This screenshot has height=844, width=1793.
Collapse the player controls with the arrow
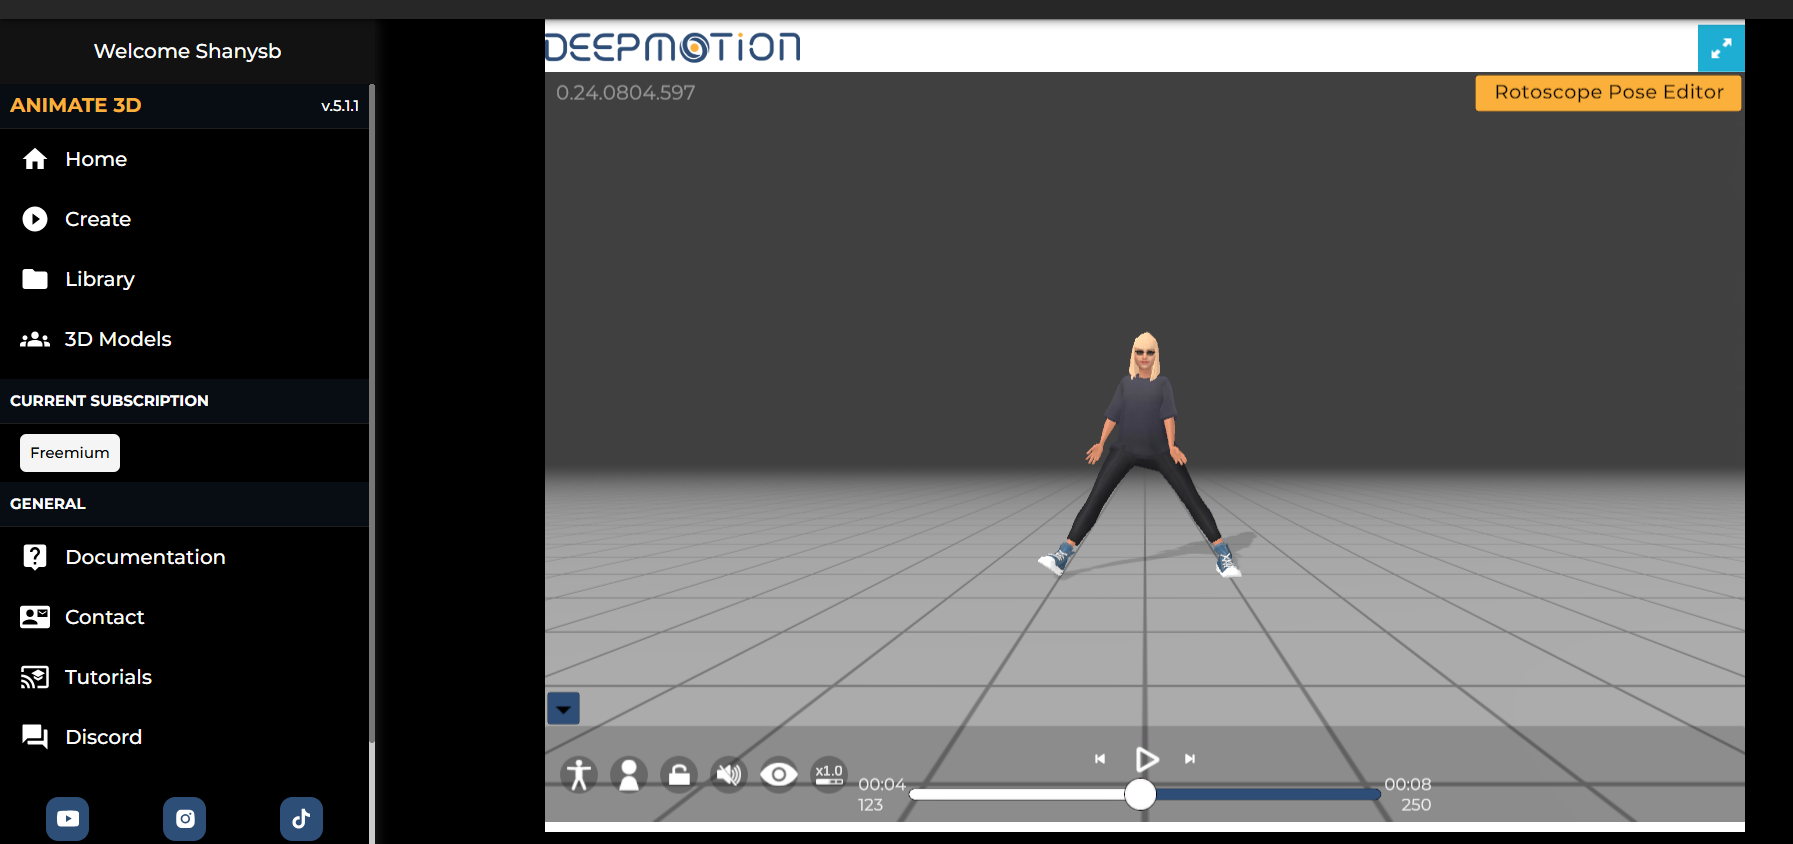(x=563, y=709)
